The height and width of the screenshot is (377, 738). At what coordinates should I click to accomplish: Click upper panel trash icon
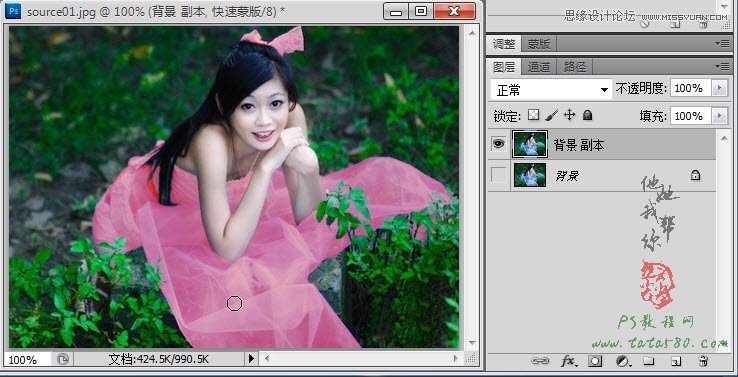coord(703,23)
